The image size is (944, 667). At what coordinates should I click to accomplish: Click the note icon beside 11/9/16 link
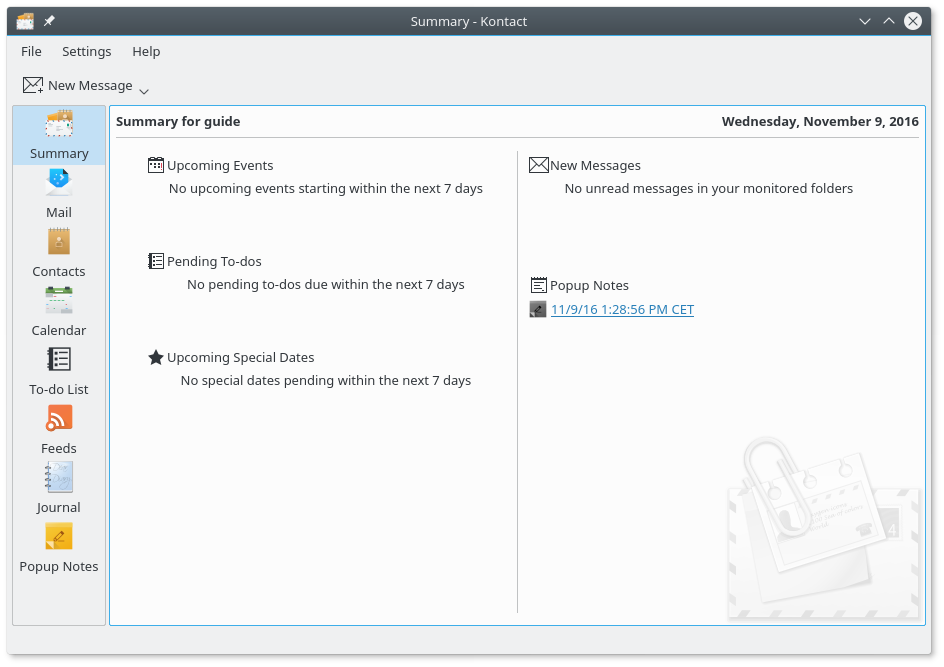tap(538, 309)
